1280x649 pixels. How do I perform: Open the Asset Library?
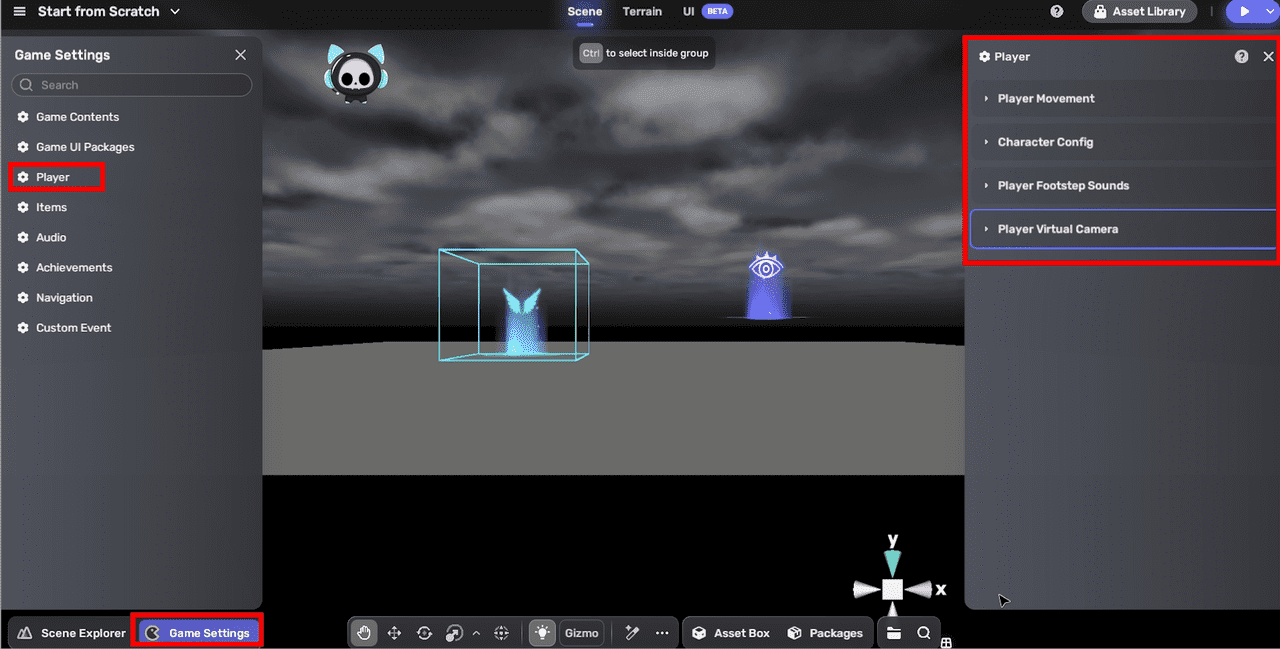(x=1140, y=12)
